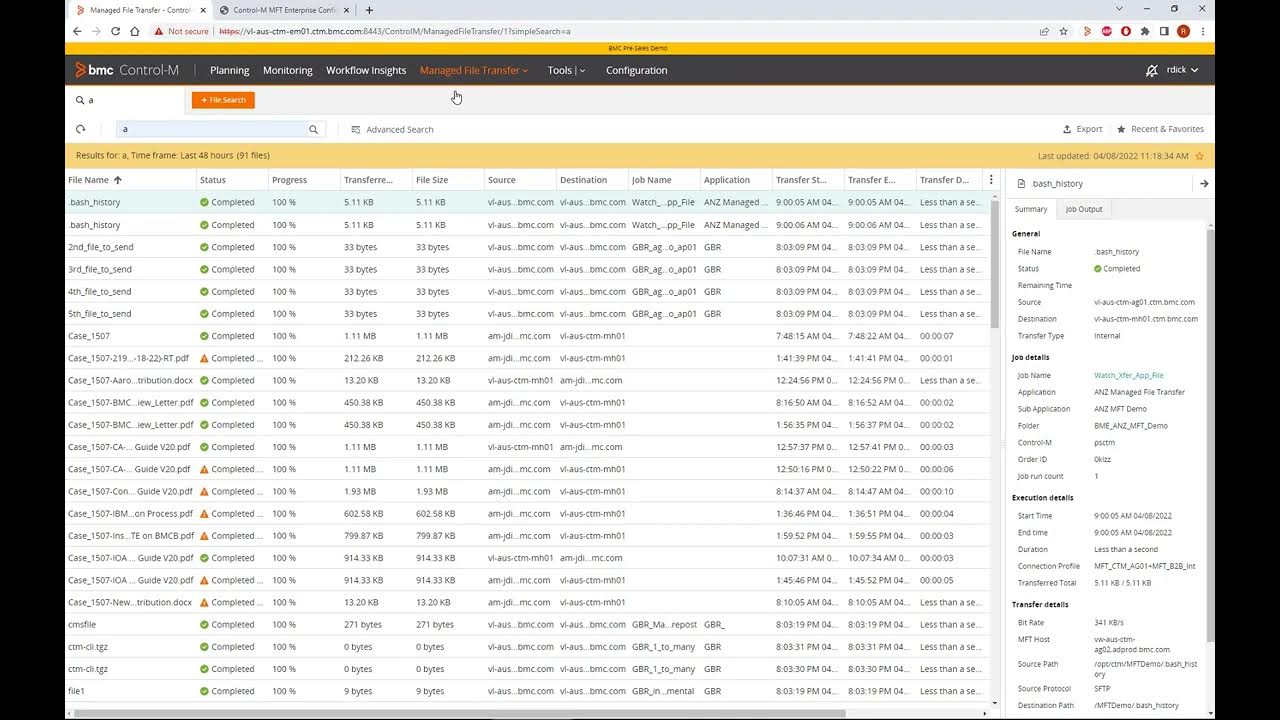Viewport: 1280px width, 720px height.
Task: Select the Summary tab
Action: tap(1030, 209)
